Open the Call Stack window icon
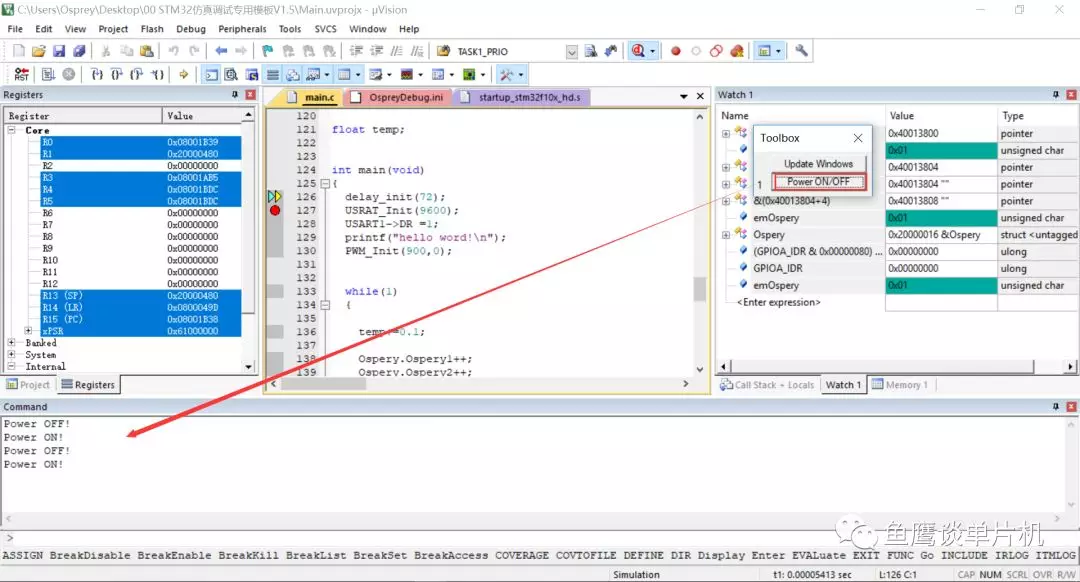Screen dimensions: 1080x582 pos(293,74)
